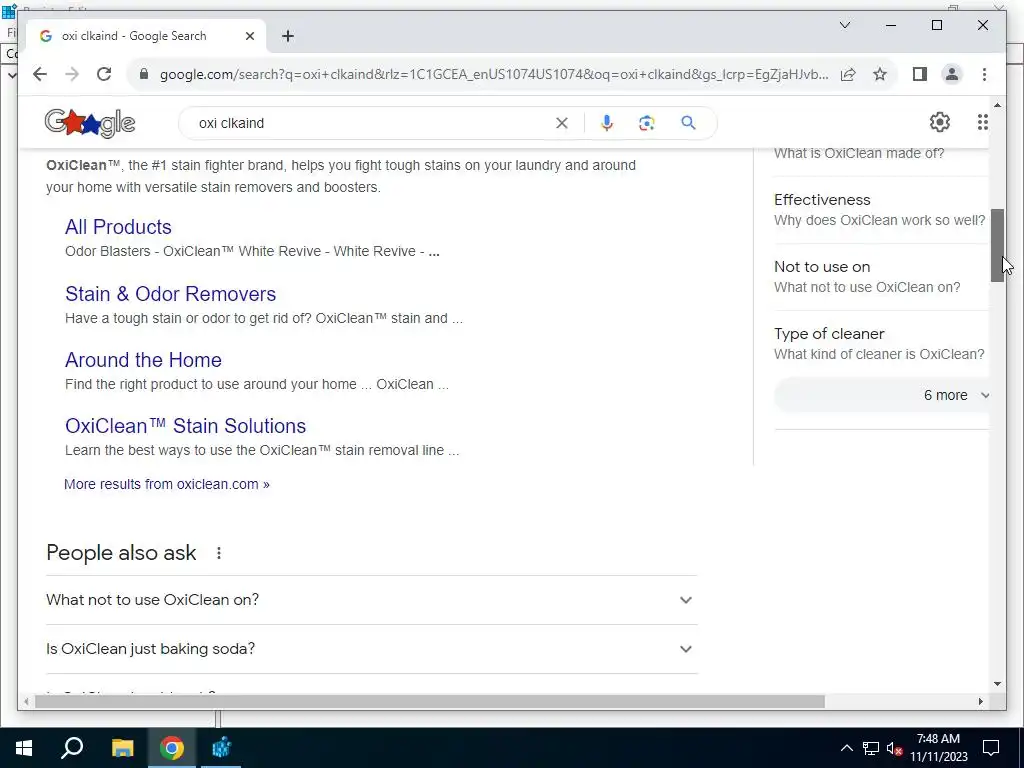This screenshot has width=1024, height=768.
Task: Reload the Google search page
Action: [x=104, y=74]
